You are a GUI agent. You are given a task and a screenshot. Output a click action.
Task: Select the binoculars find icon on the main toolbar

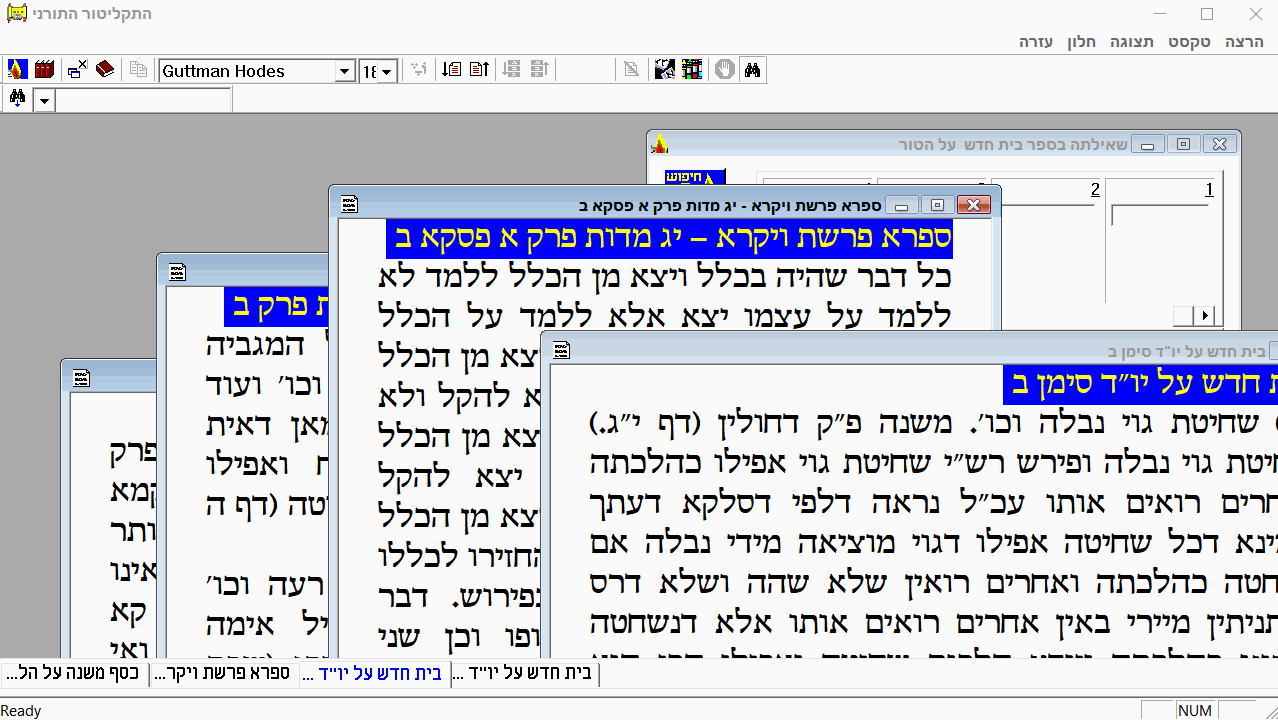click(x=752, y=69)
